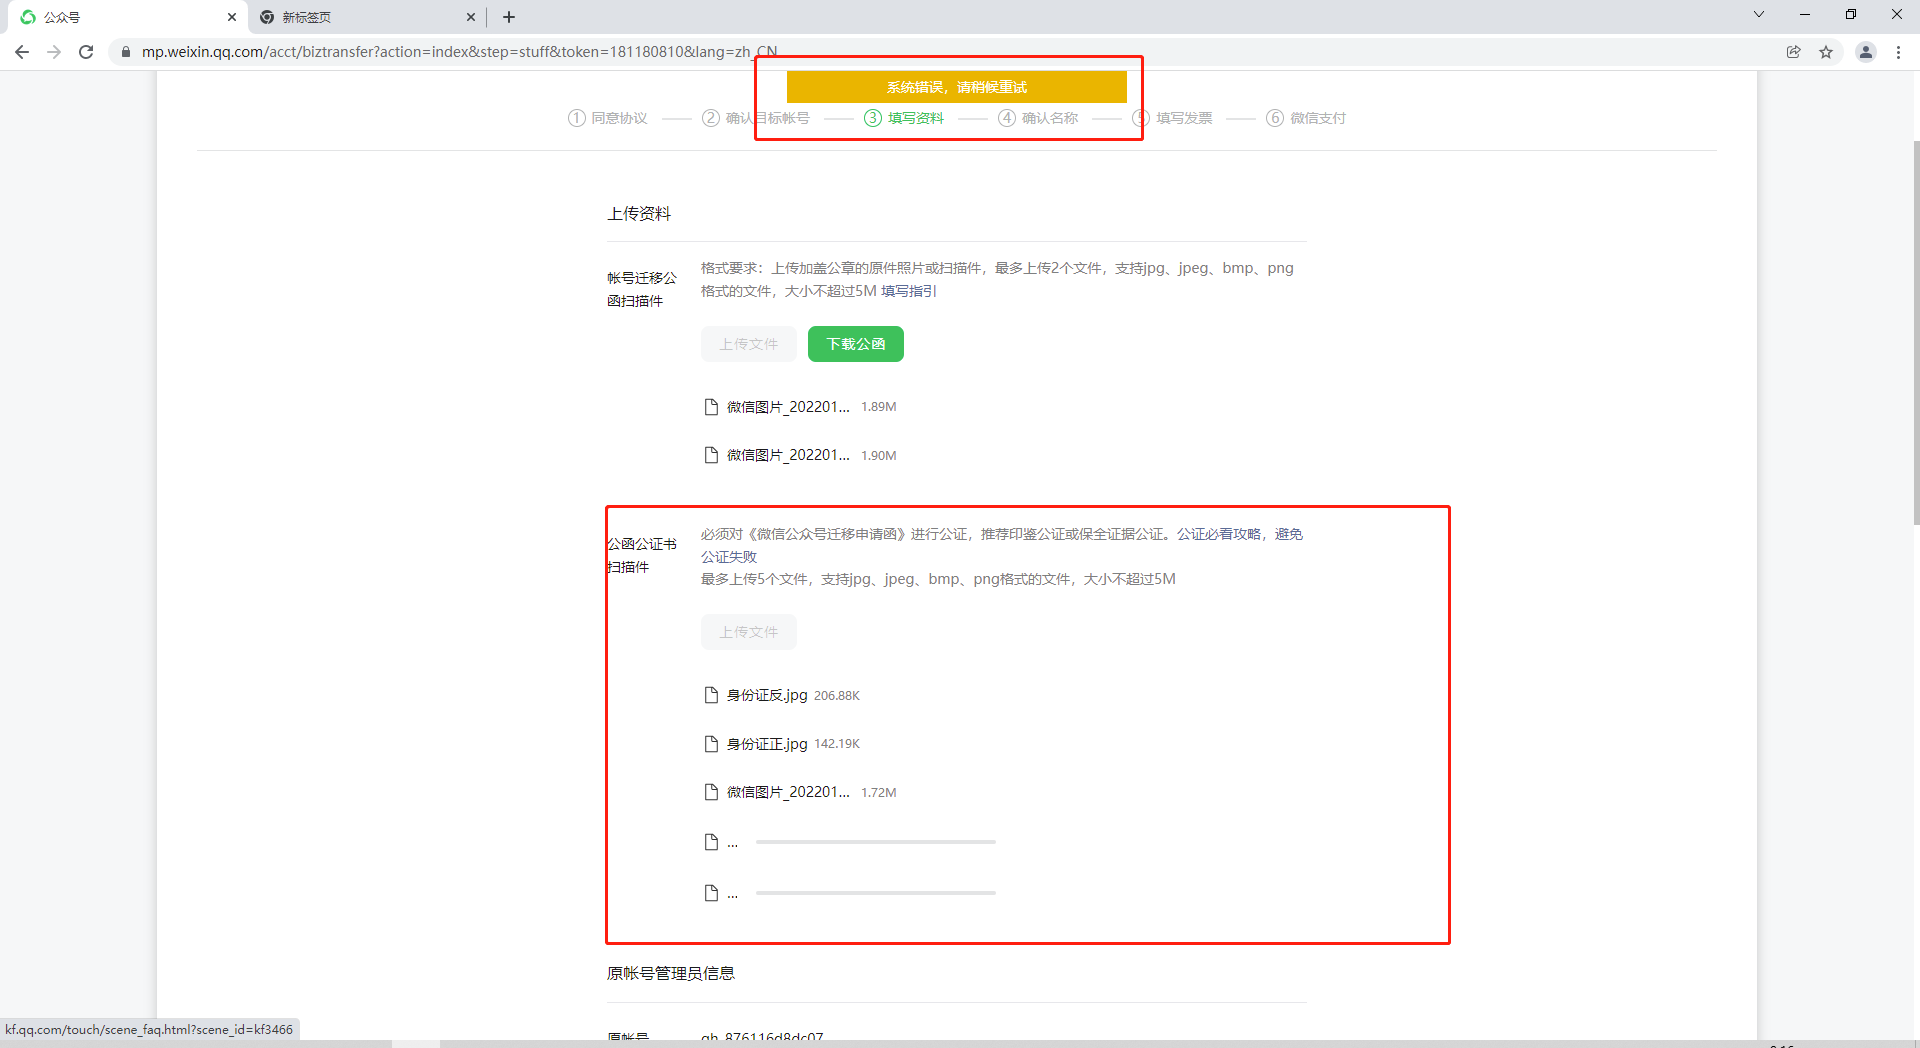Click the vertical page scrollbar

coord(1916,331)
